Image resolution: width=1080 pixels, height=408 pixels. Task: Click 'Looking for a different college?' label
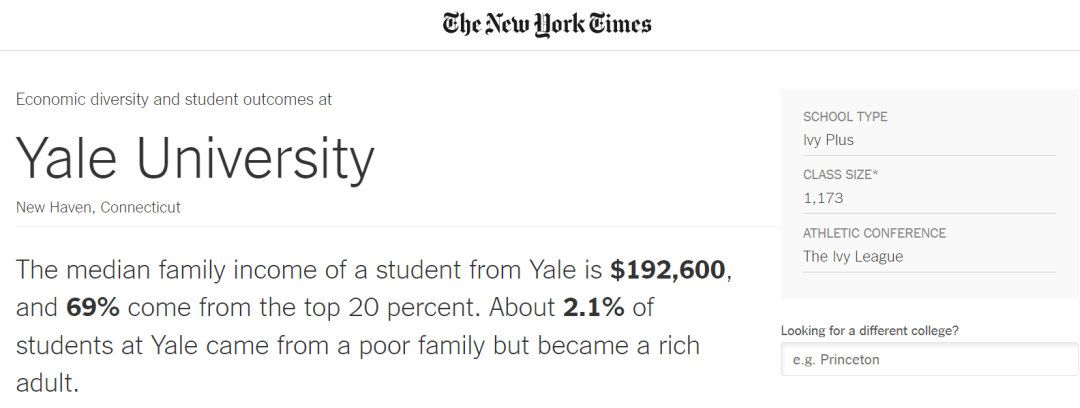click(876, 331)
